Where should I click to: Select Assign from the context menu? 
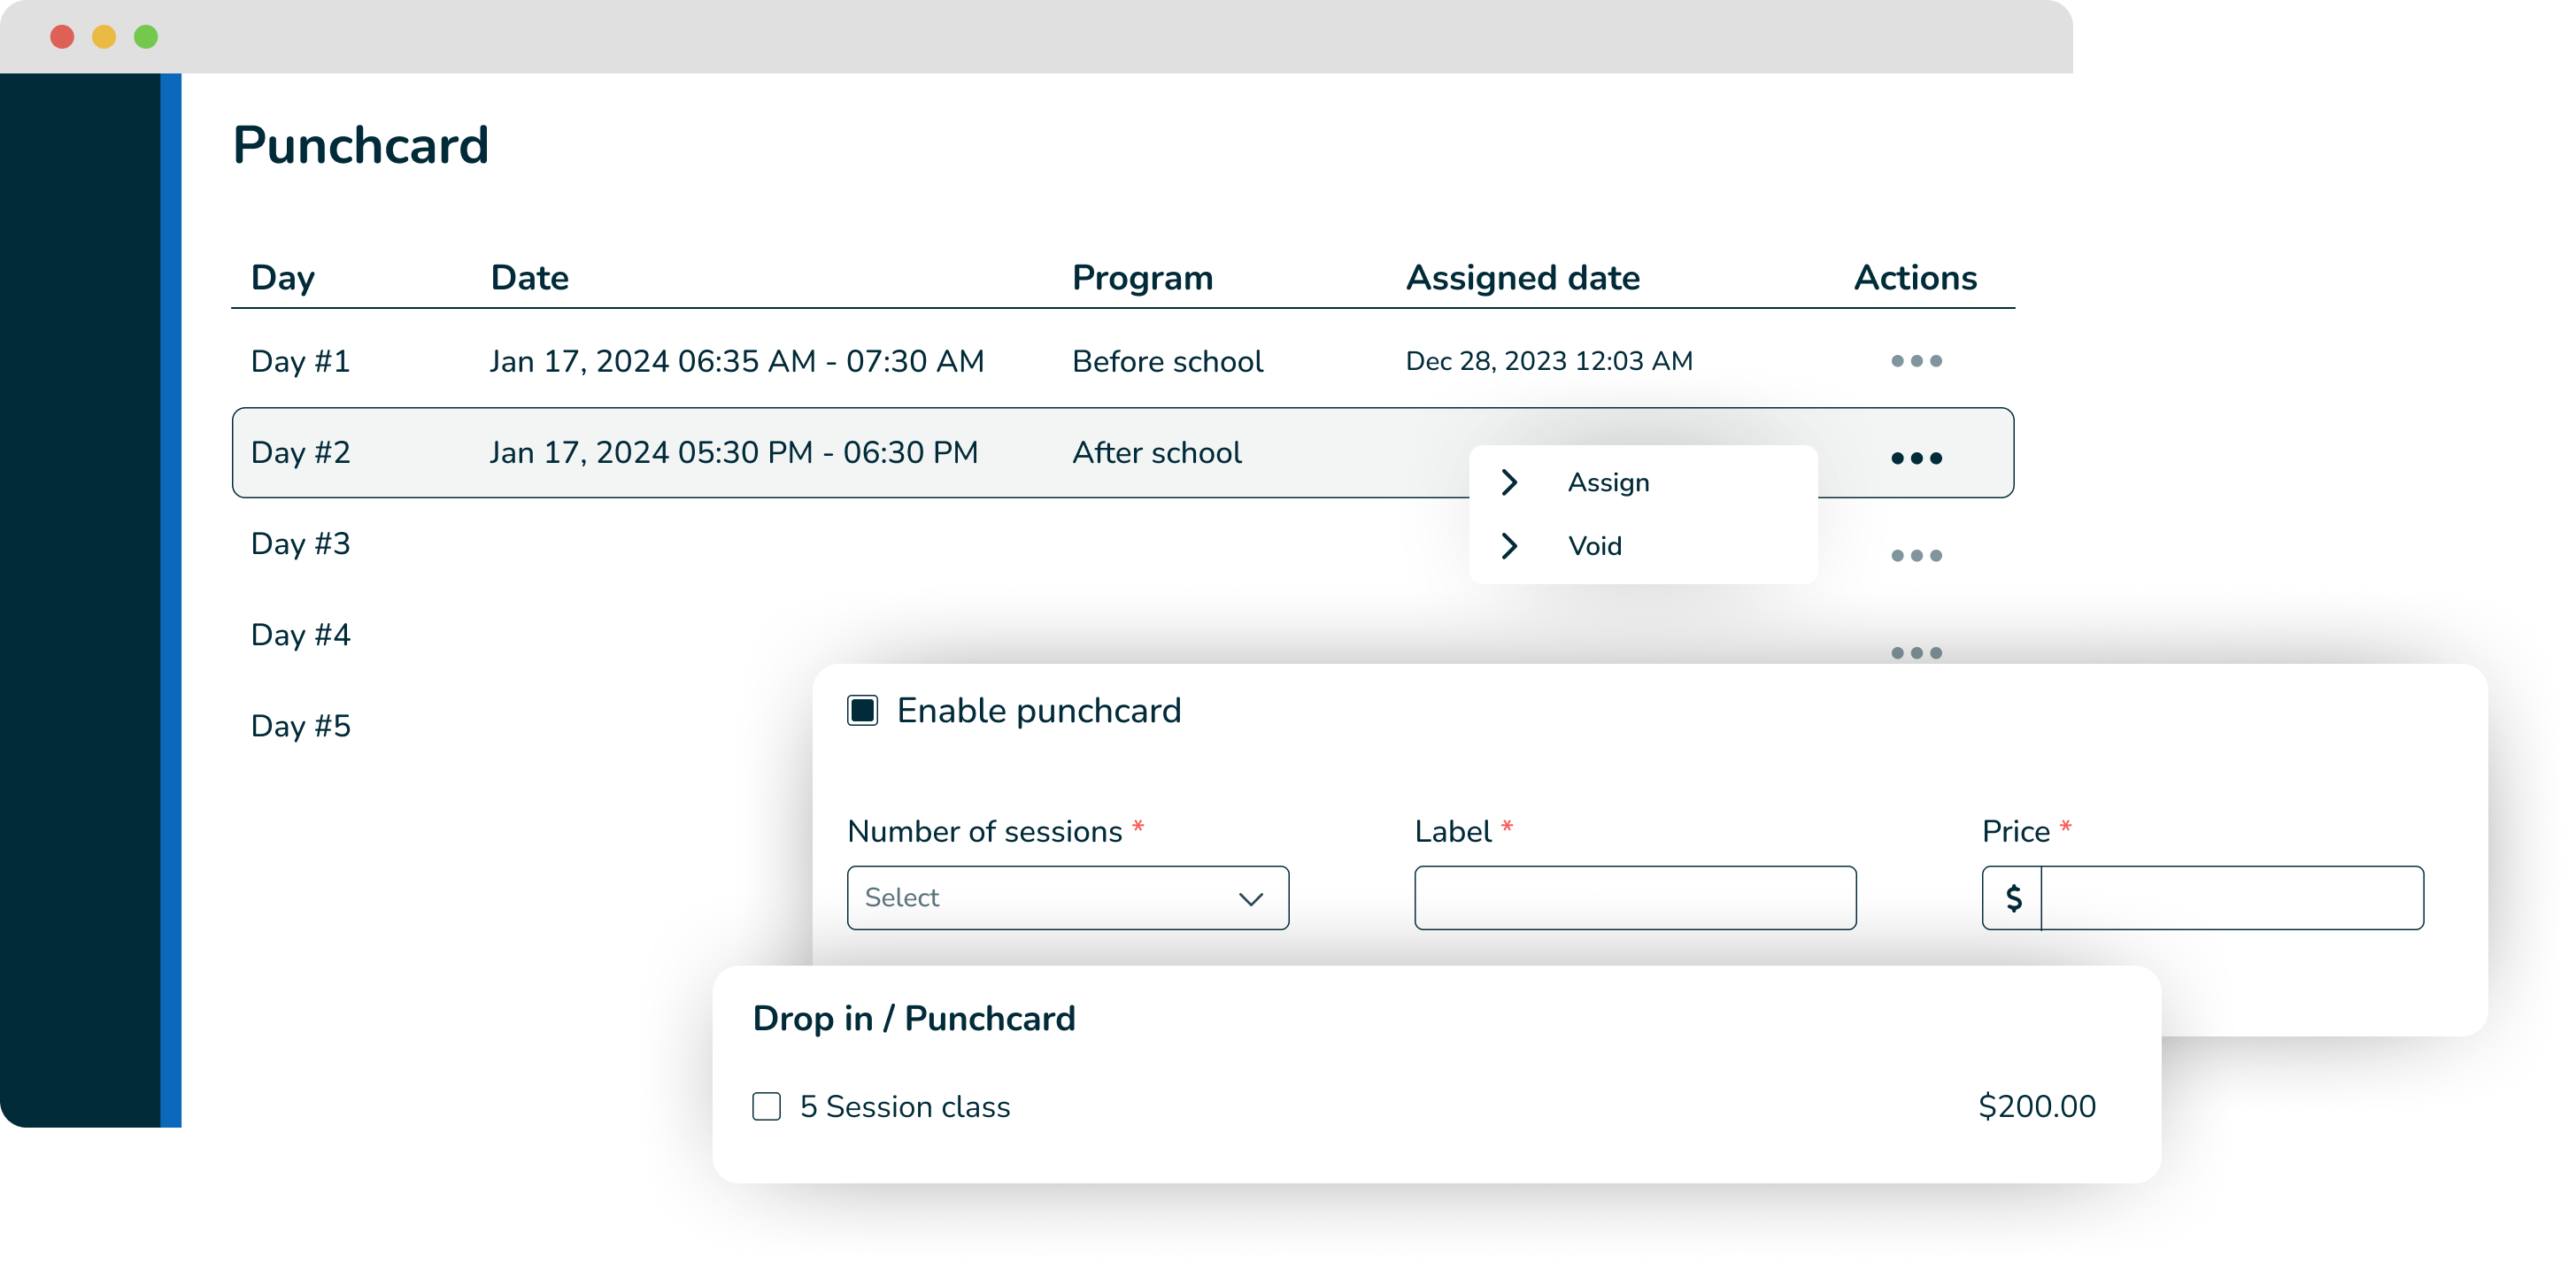(x=1608, y=482)
